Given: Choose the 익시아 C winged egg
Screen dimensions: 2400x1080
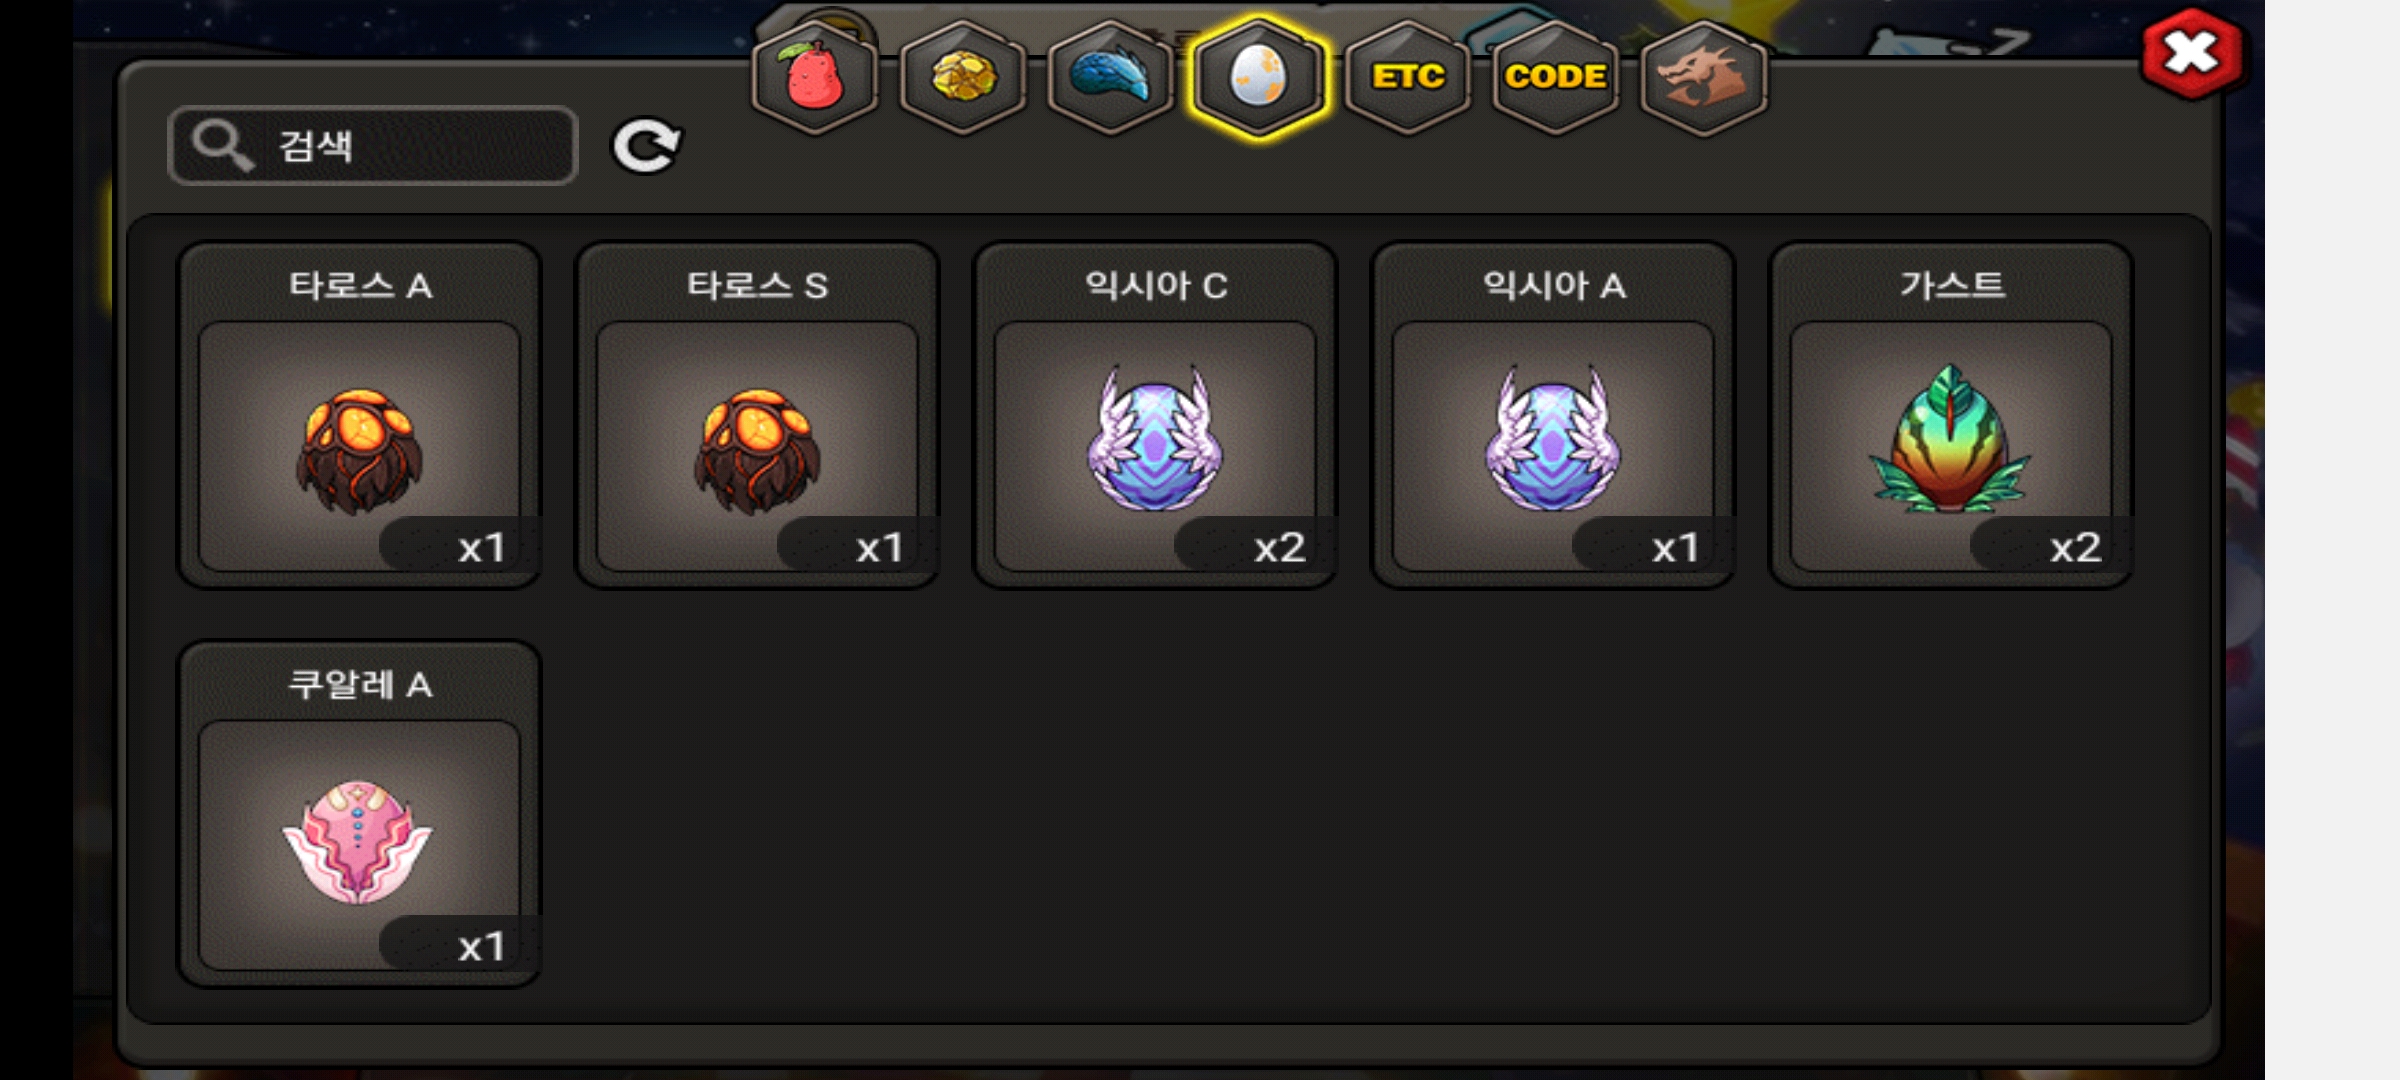Looking at the screenshot, I should (1155, 416).
